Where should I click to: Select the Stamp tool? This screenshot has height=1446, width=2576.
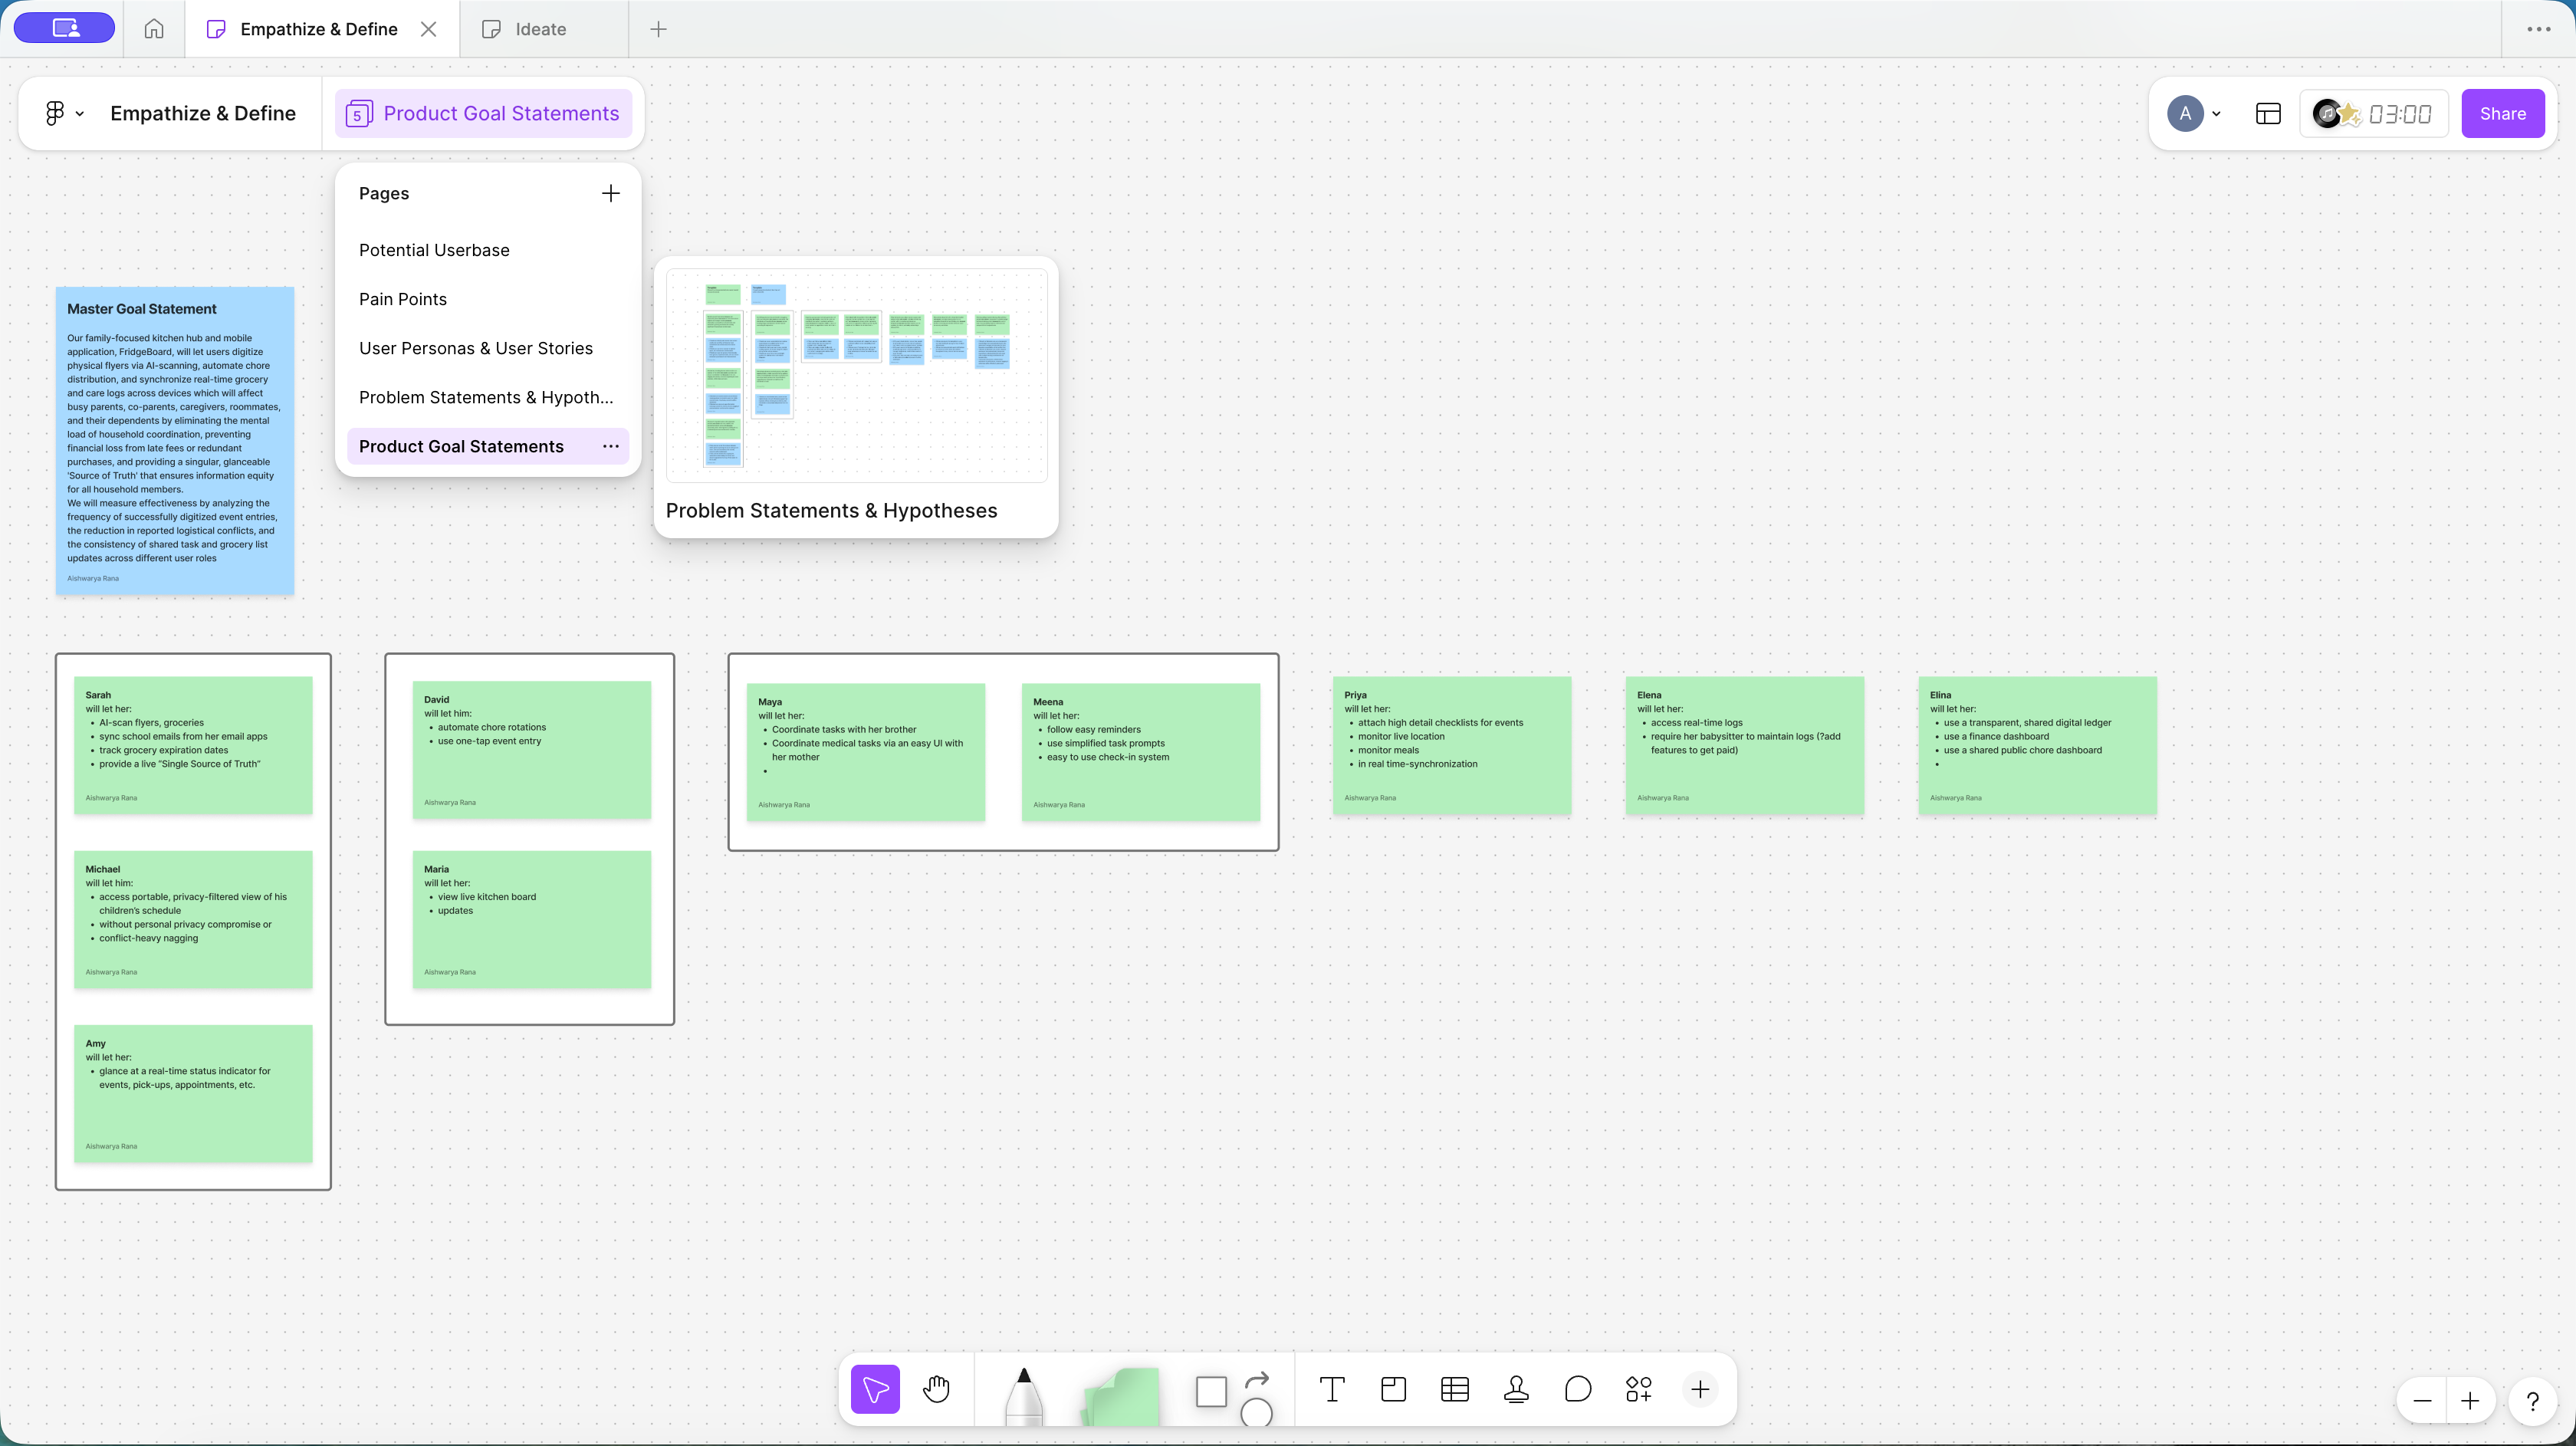1516,1389
